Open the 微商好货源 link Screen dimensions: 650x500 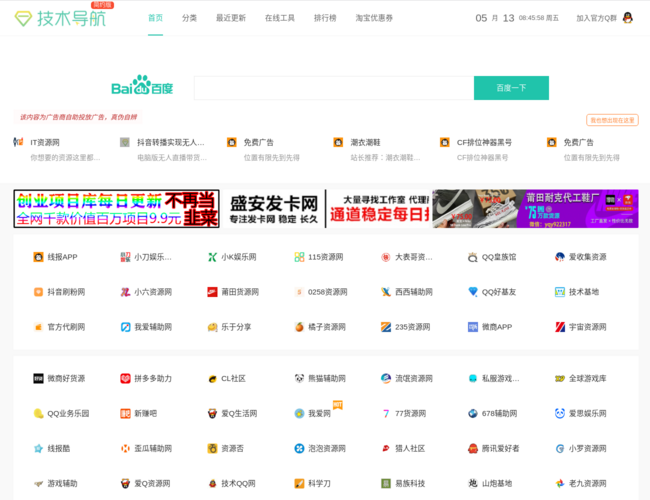coord(66,379)
